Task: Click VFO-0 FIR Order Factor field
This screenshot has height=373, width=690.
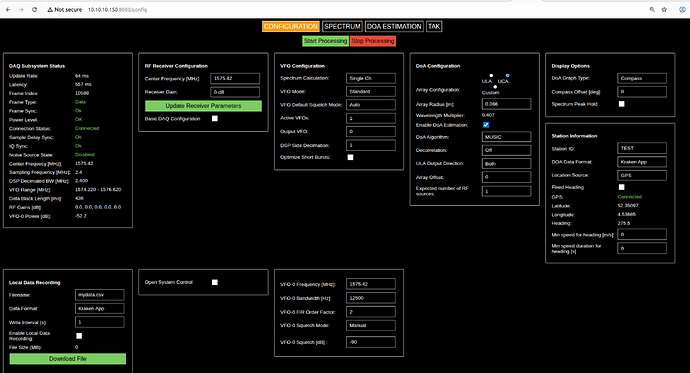Action: tap(371, 312)
